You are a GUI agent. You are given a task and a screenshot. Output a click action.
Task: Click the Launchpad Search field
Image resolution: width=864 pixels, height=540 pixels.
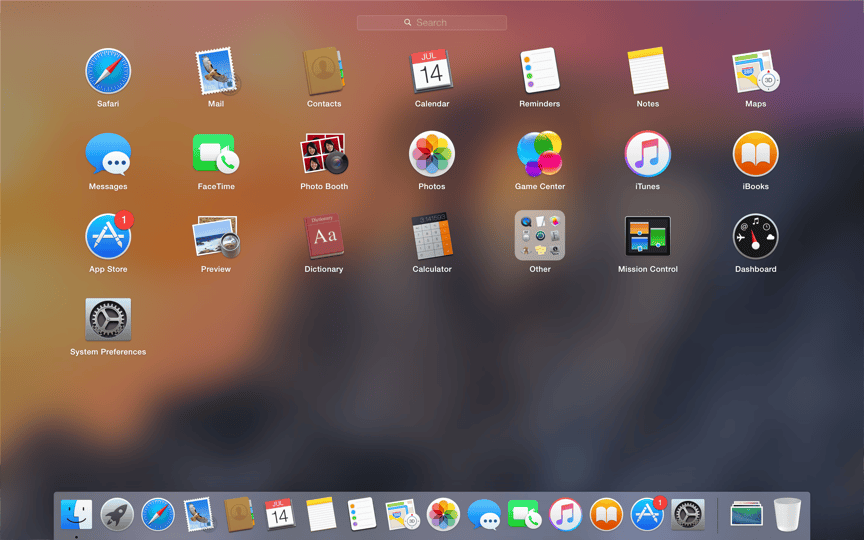pos(432,23)
